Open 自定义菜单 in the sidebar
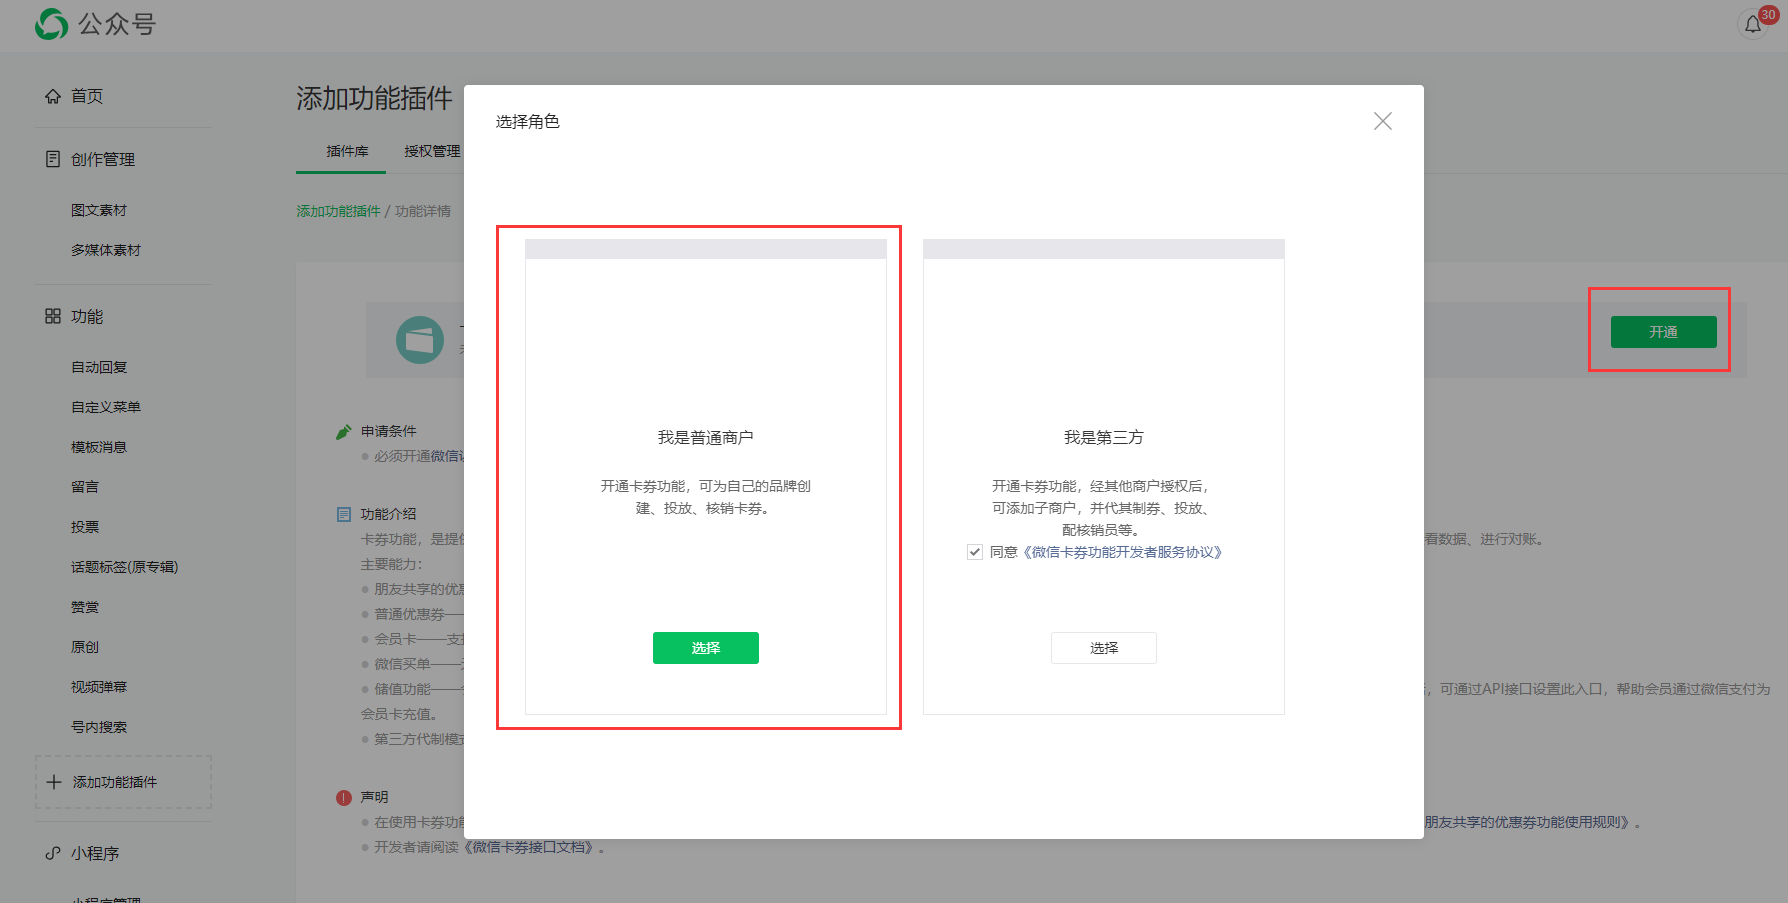The width and height of the screenshot is (1788, 903). click(106, 407)
